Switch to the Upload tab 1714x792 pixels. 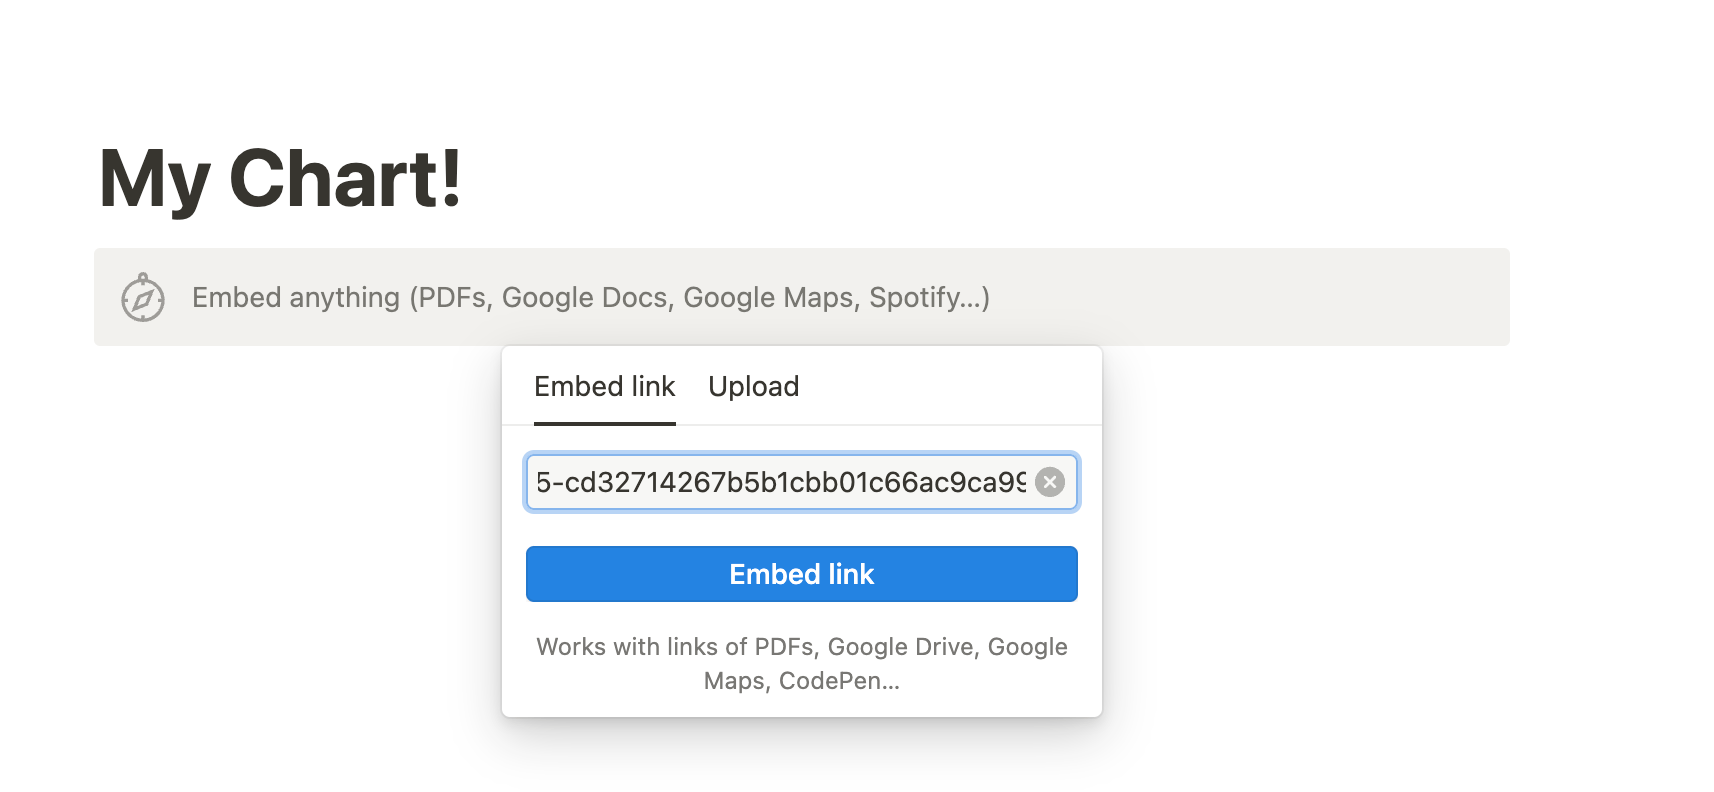[754, 387]
